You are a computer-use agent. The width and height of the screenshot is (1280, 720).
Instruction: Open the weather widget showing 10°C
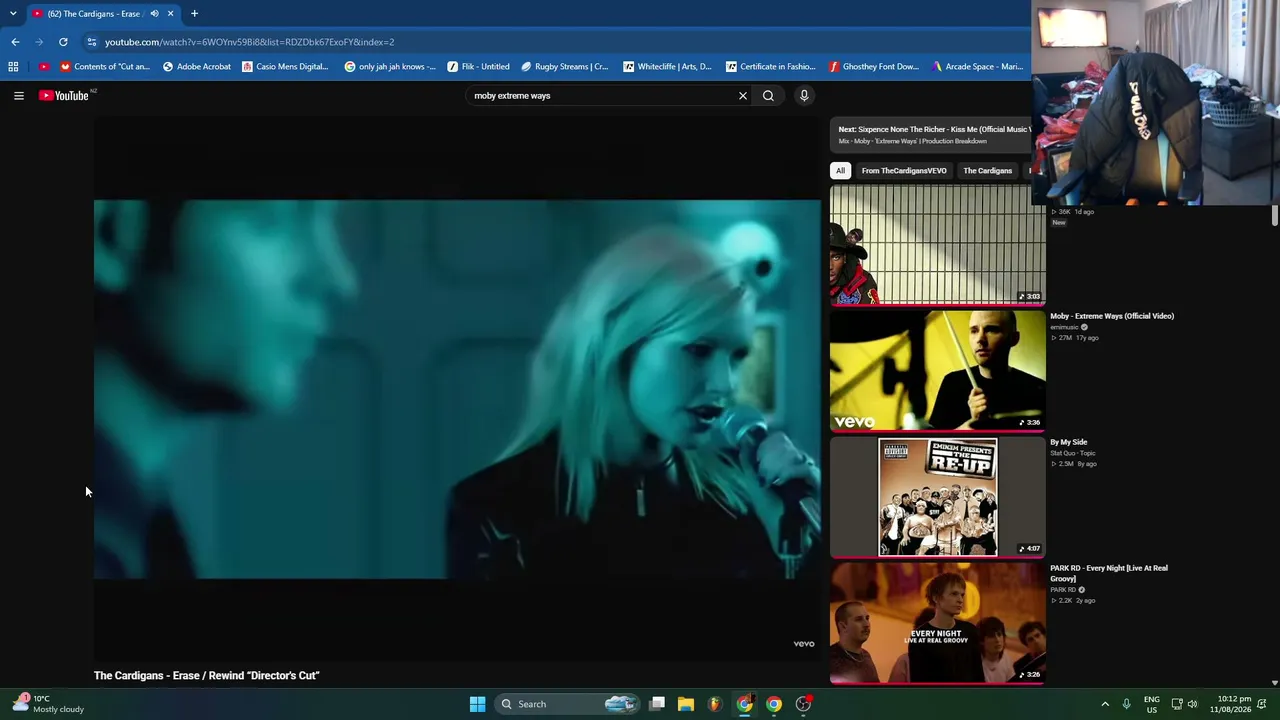(x=48, y=704)
